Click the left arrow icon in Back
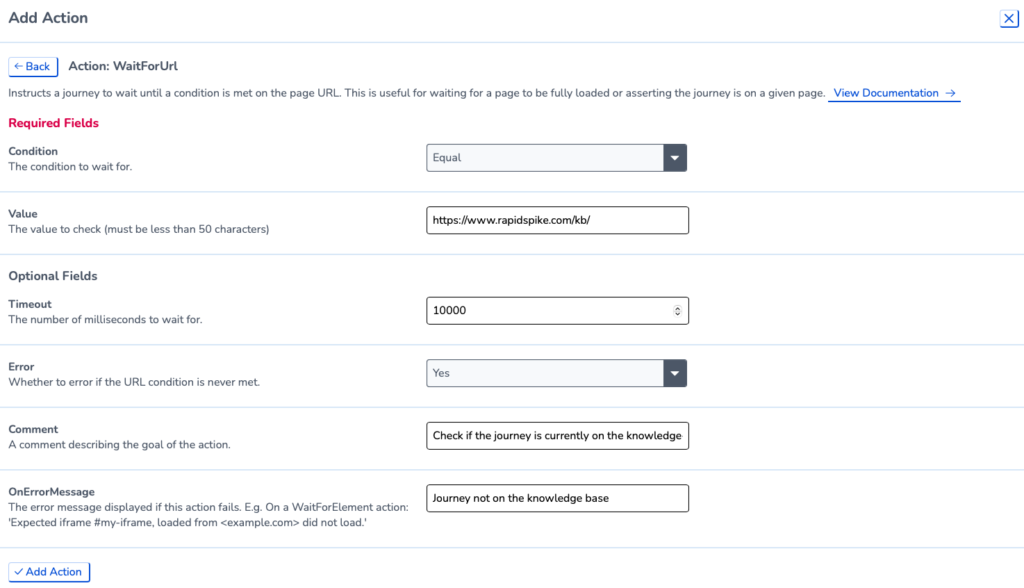 pos(18,66)
